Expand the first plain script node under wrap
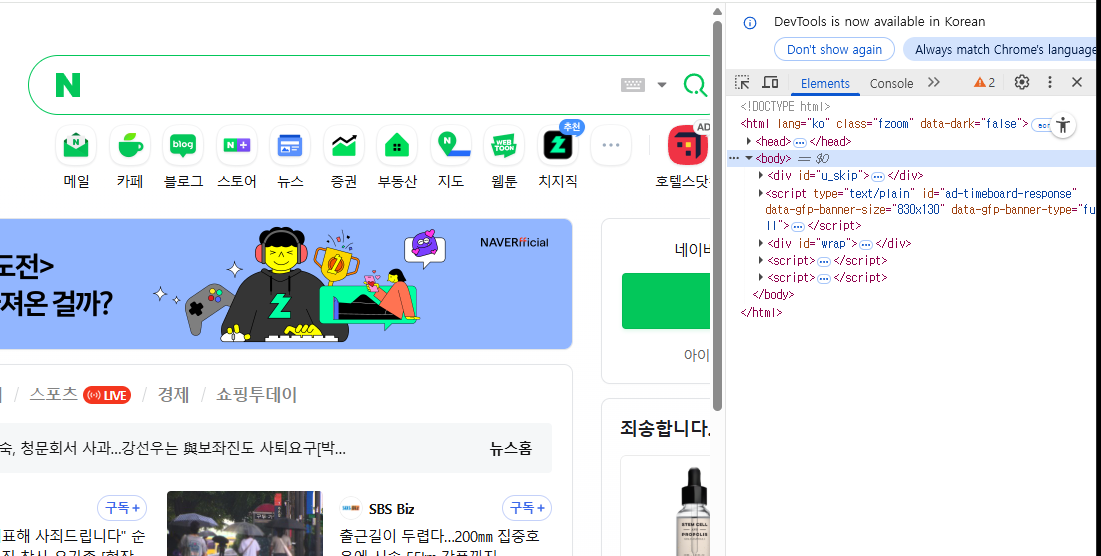This screenshot has height=556, width=1101. coord(761,260)
